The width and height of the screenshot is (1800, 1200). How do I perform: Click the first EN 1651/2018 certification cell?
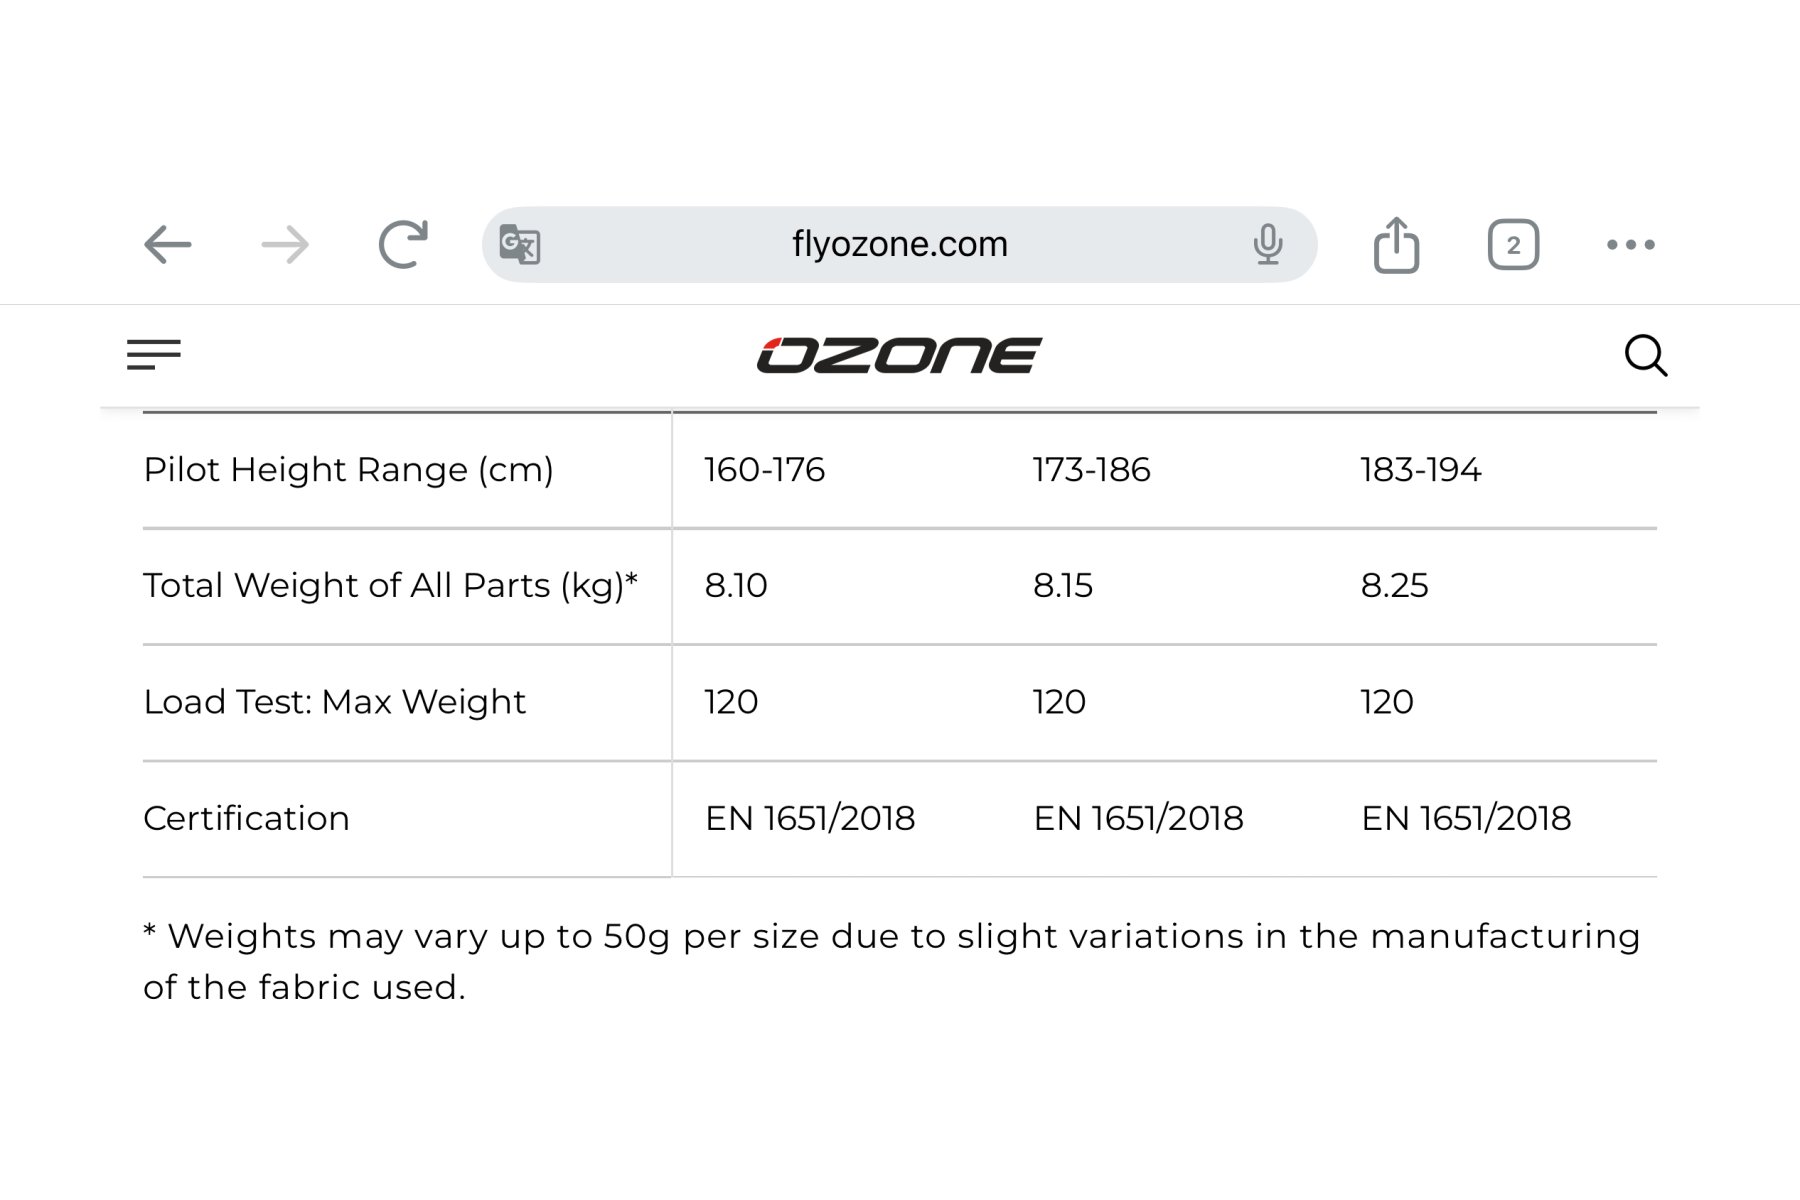810,818
